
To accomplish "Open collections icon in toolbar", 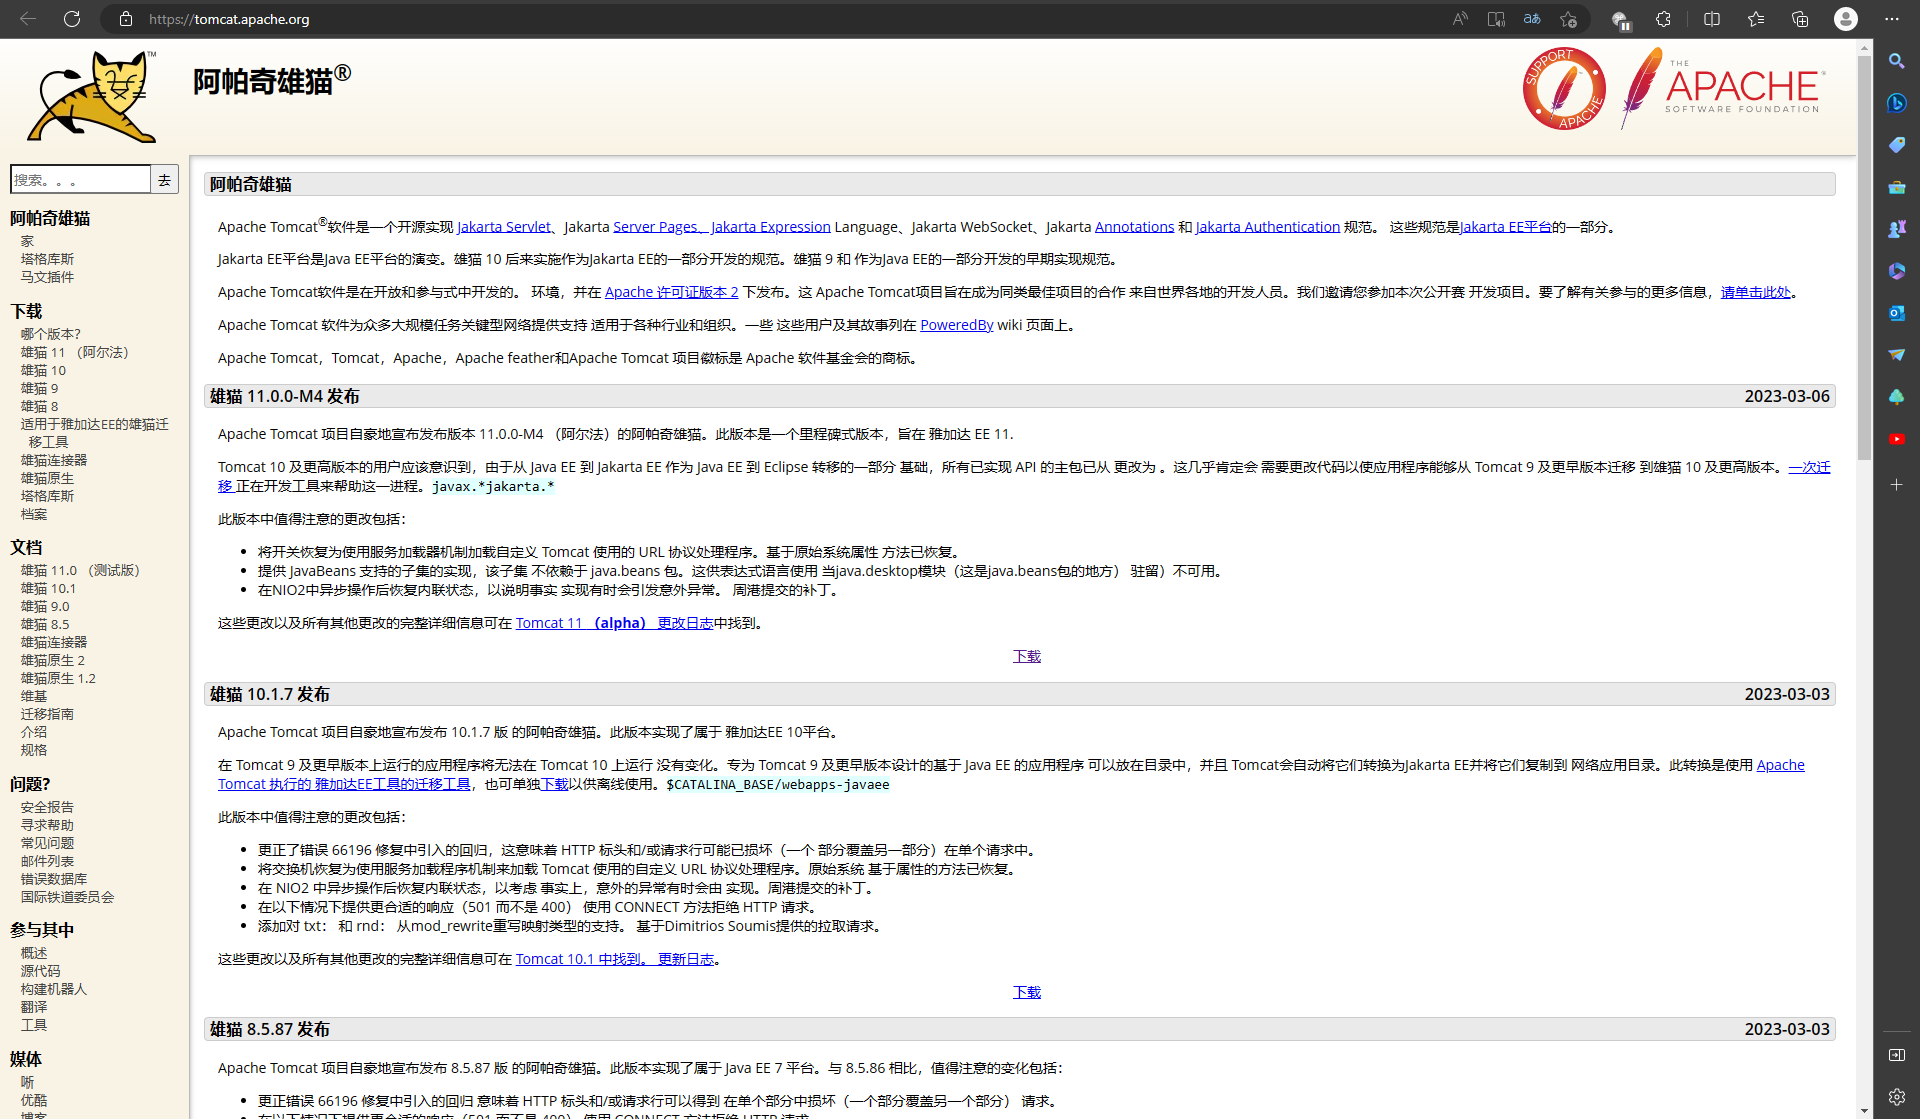I will point(1800,19).
